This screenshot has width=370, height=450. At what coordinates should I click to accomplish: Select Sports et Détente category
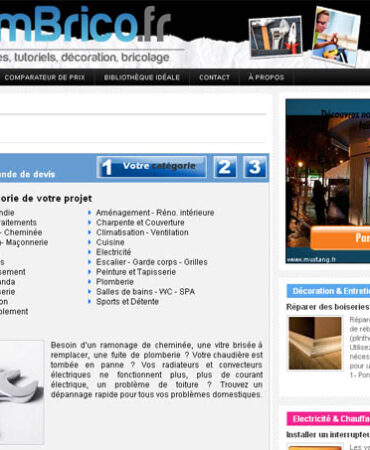(127, 302)
